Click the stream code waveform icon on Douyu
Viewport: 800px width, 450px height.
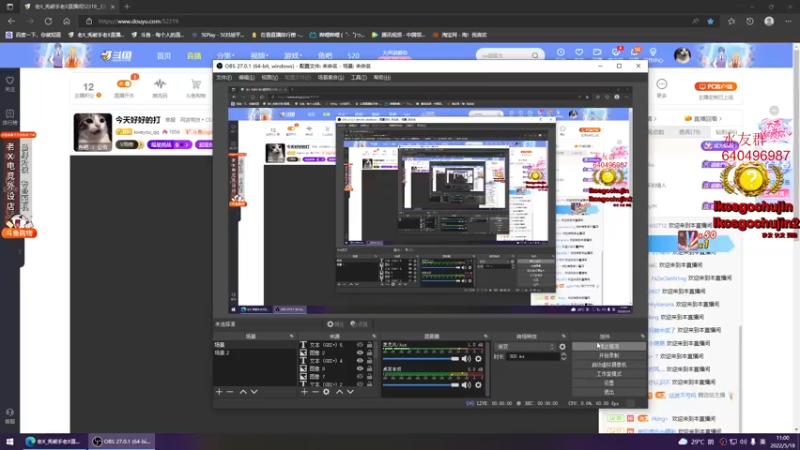[x=160, y=84]
